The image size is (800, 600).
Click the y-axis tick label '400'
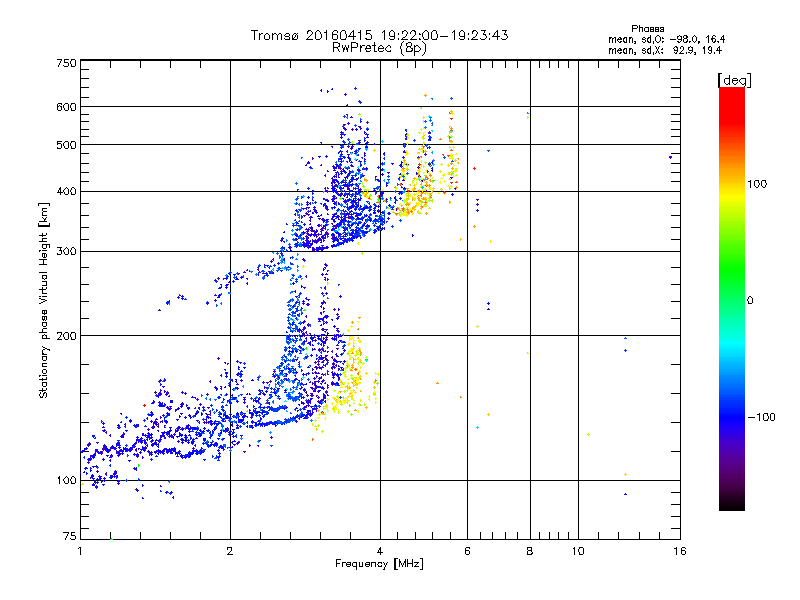tap(66, 192)
